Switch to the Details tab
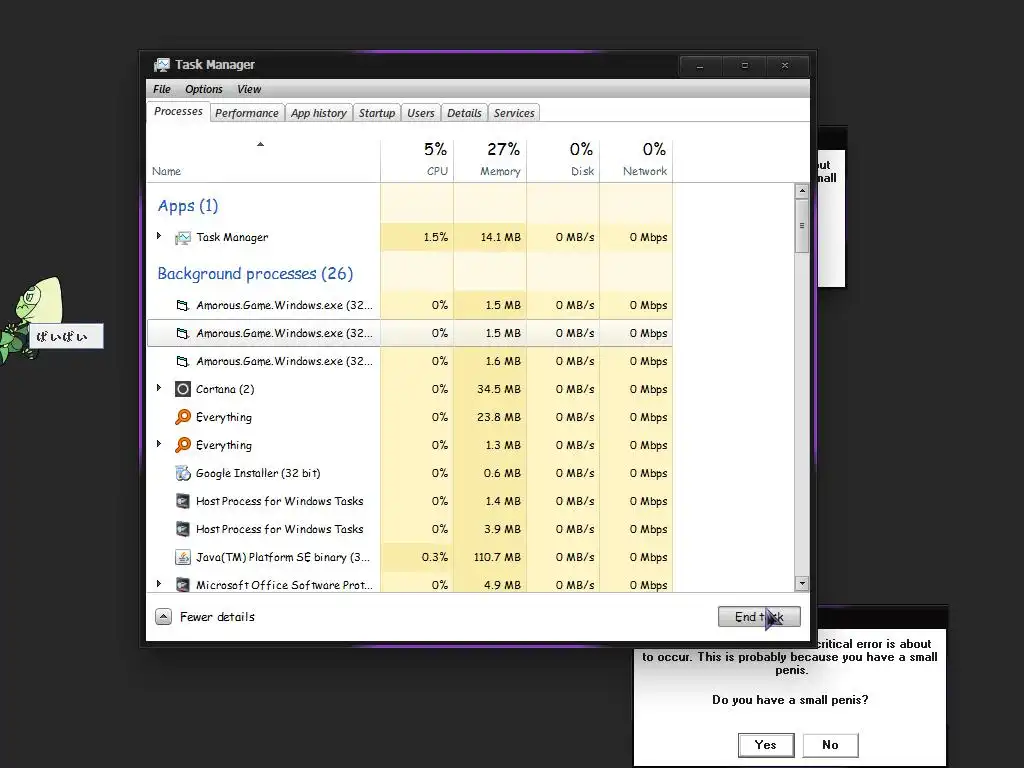Screen dimensions: 1024x768 coord(464,113)
